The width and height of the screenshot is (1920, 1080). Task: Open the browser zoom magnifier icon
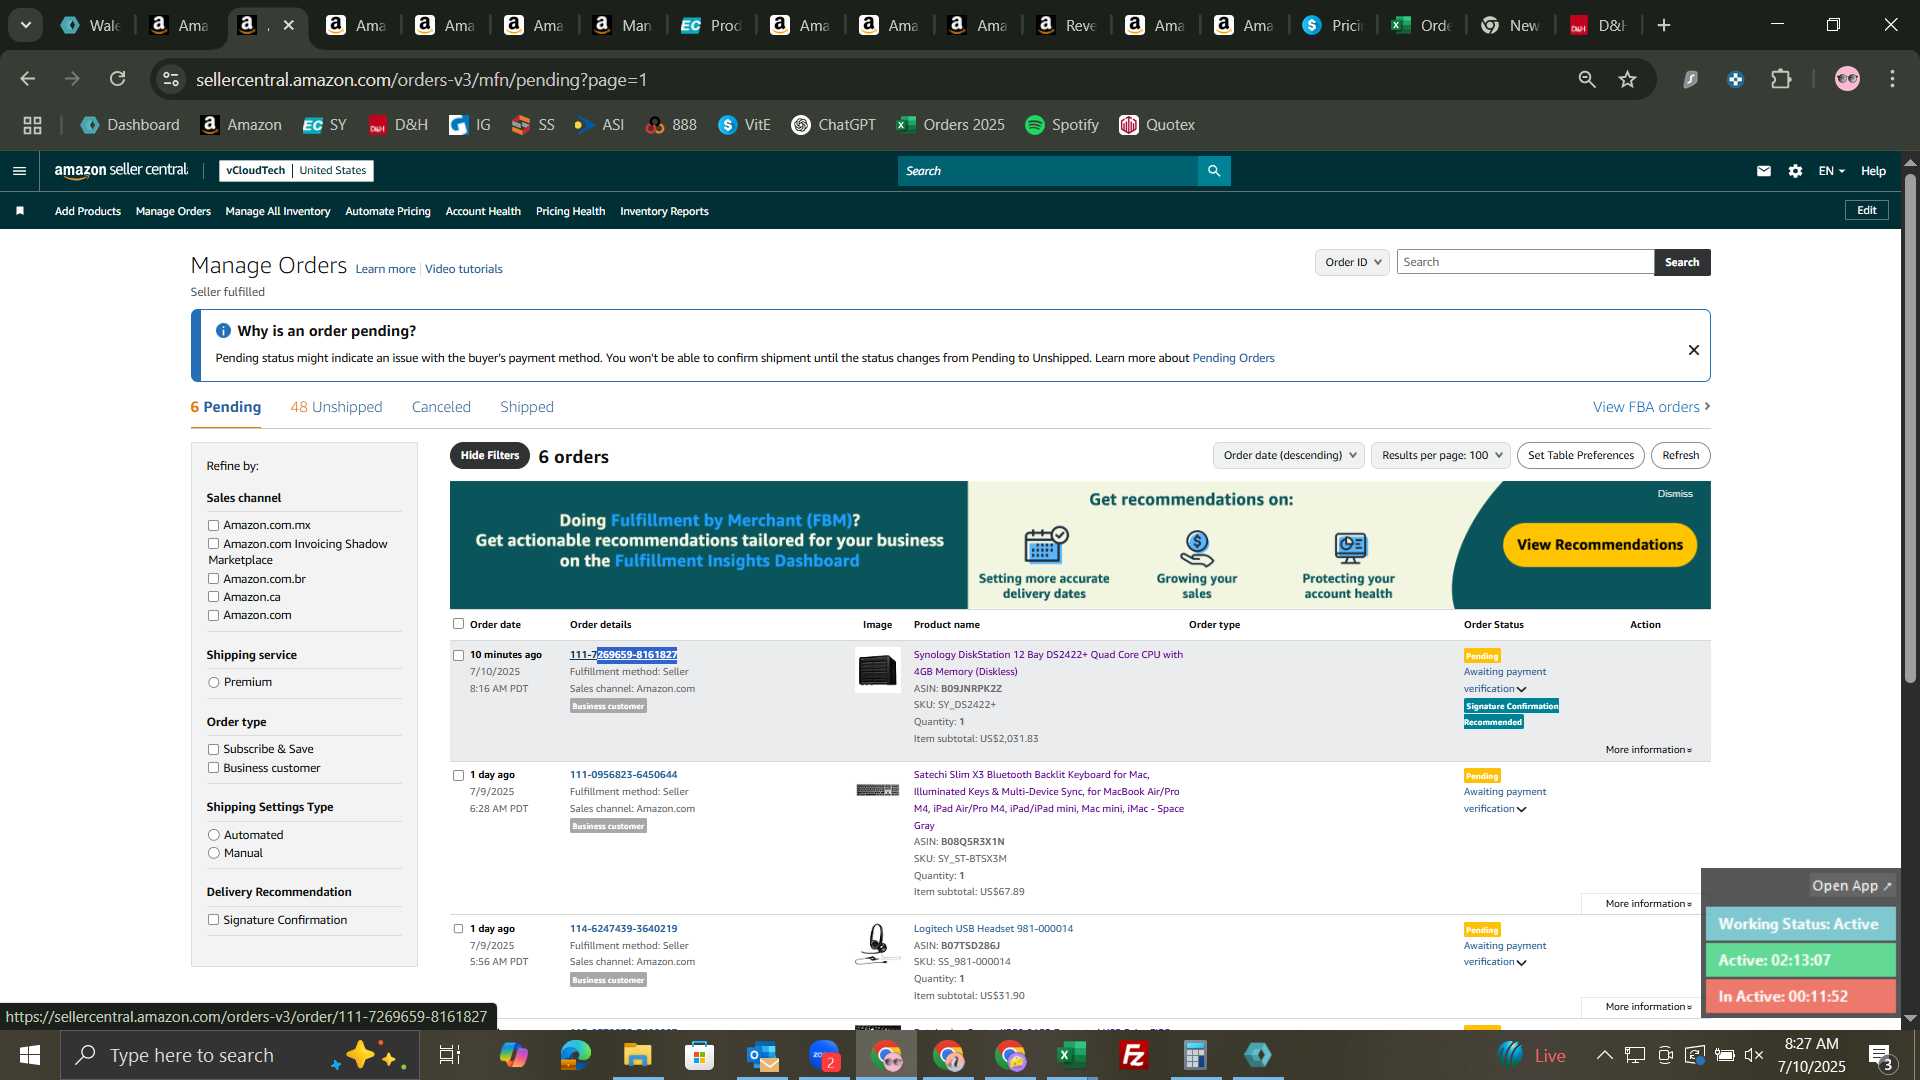coord(1587,79)
